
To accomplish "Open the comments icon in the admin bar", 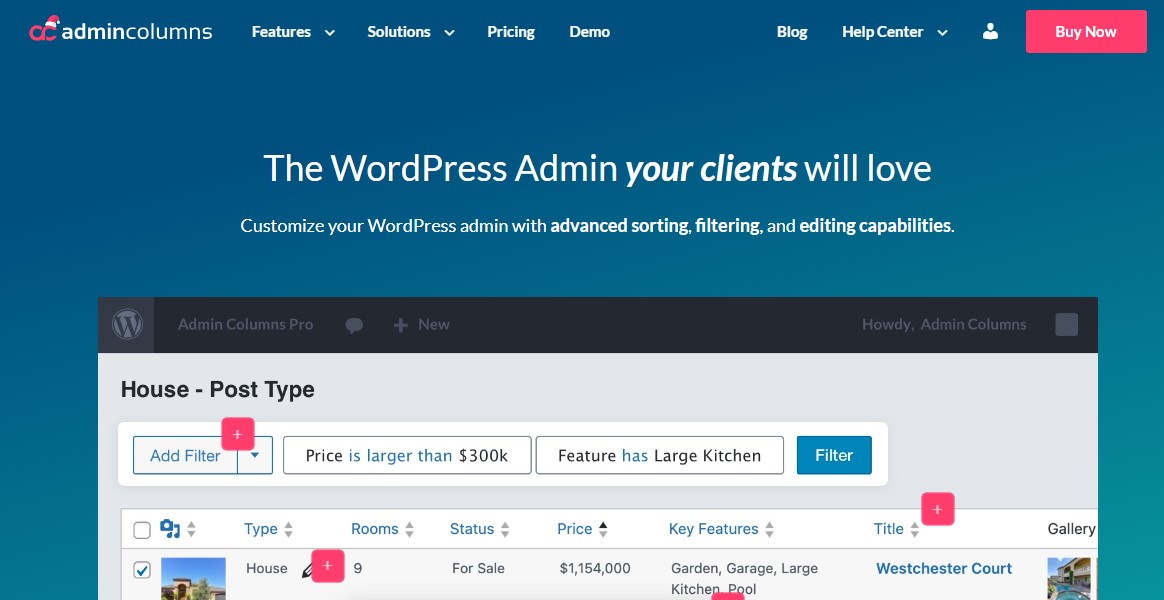I will (354, 324).
